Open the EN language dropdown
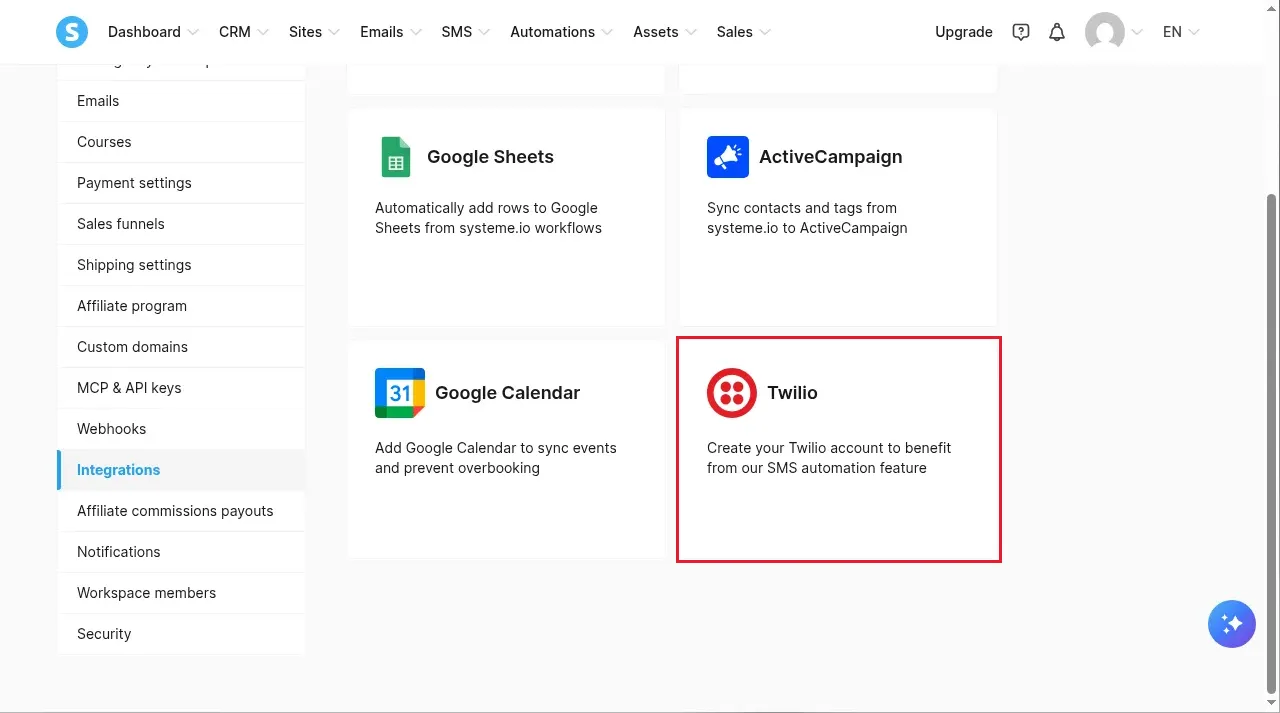 [1181, 32]
